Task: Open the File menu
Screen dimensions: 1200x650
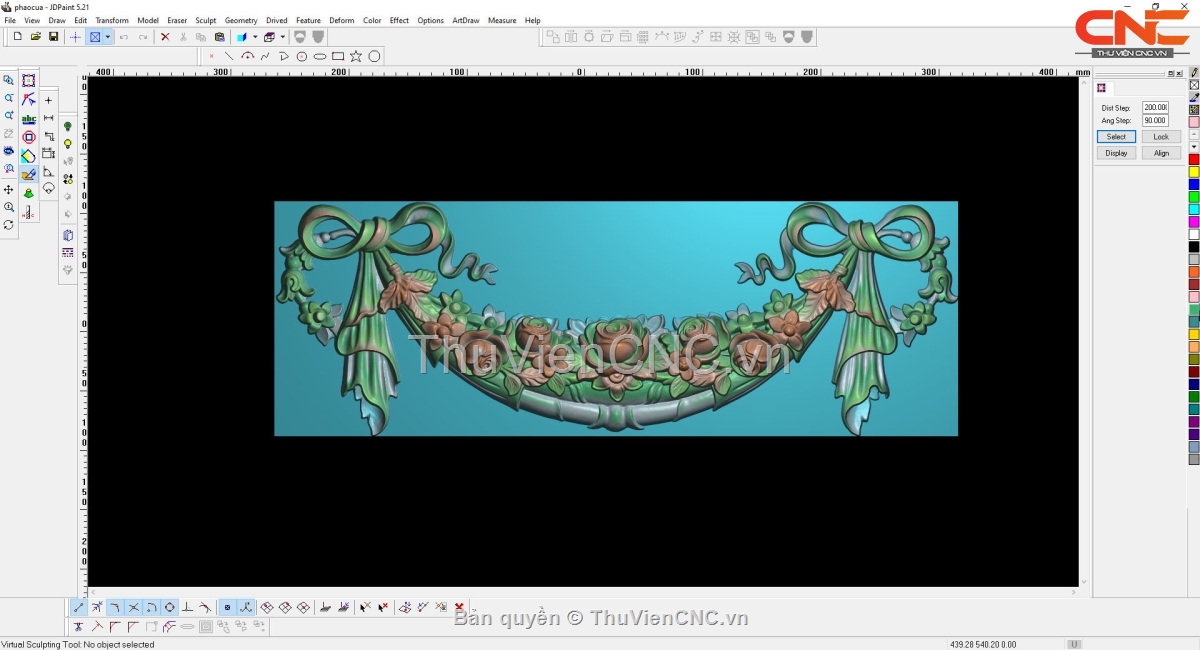Action: 10,20
